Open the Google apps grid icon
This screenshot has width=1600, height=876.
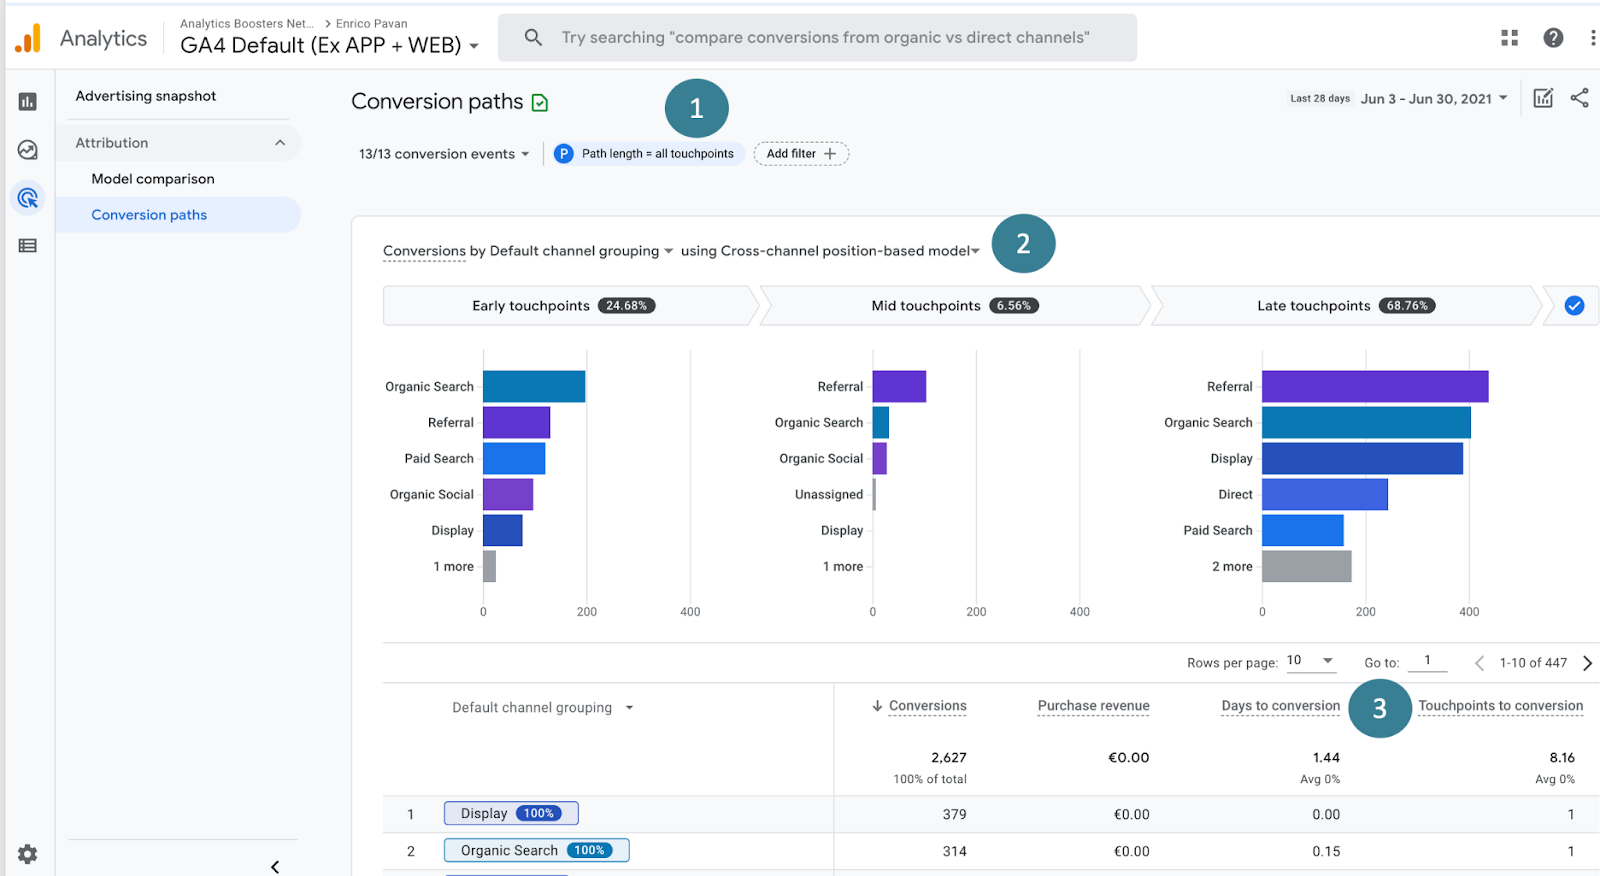[1510, 38]
